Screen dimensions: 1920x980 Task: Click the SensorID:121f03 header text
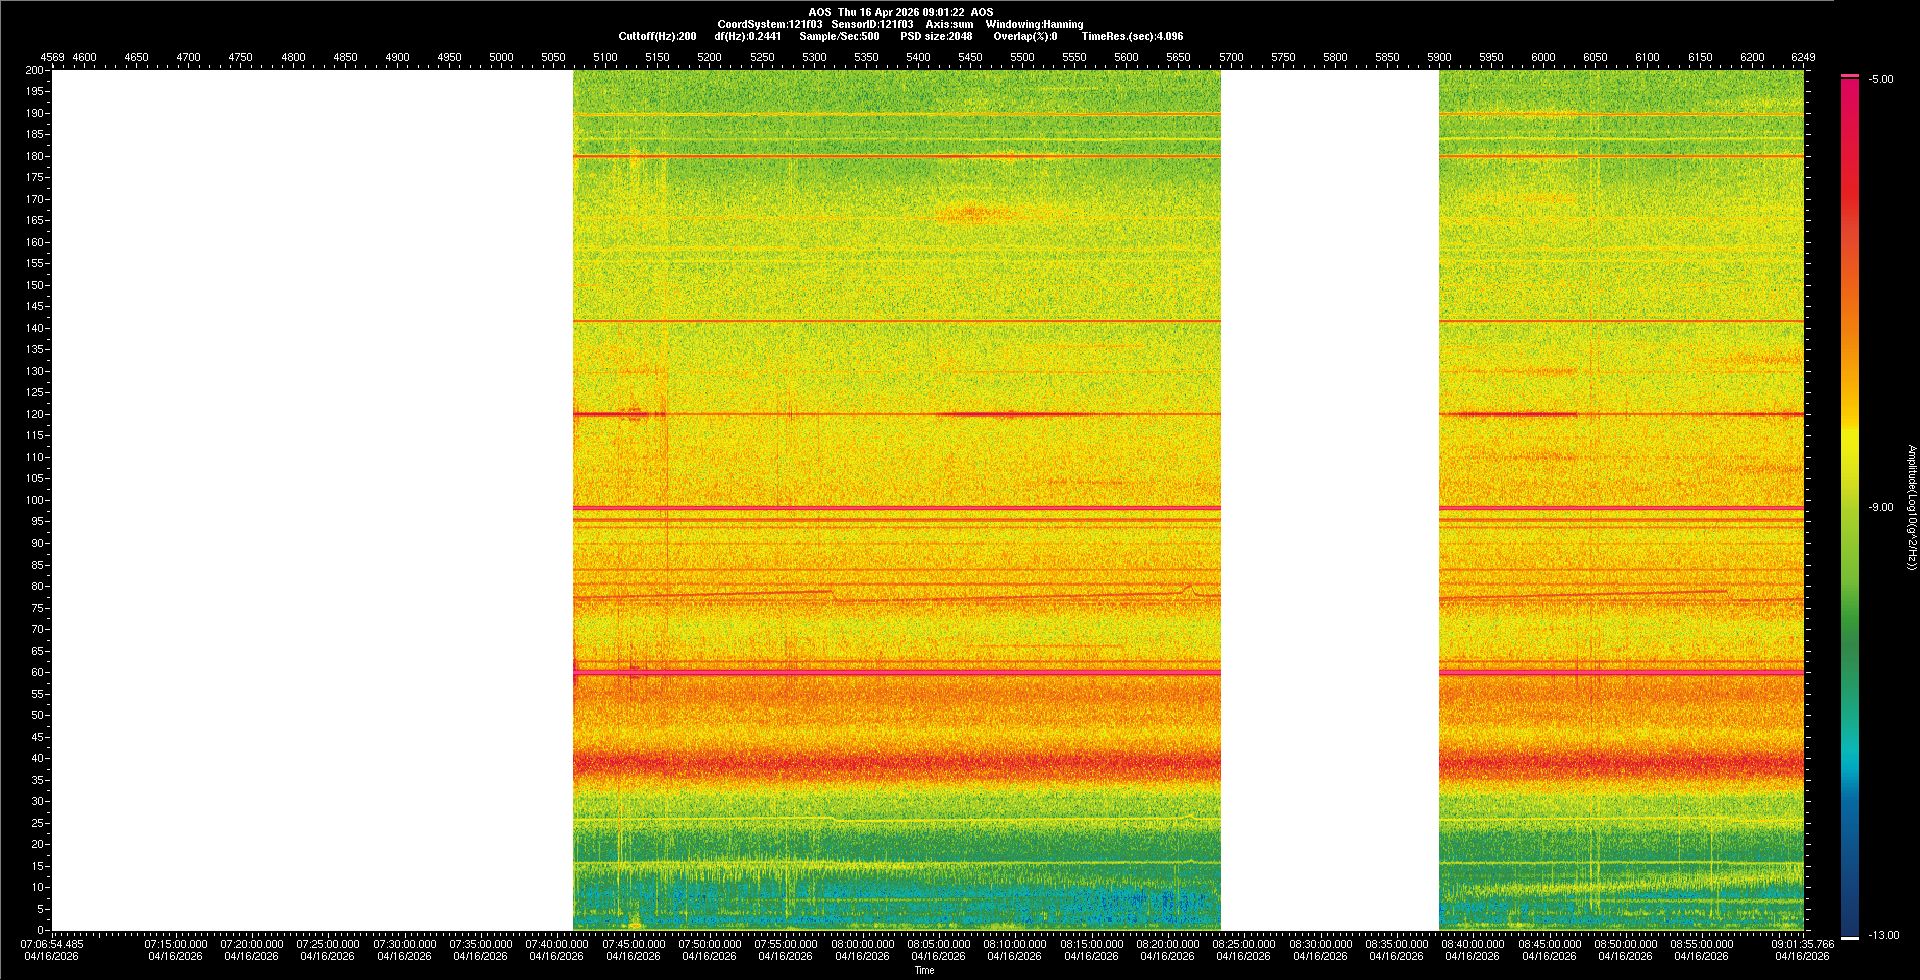pyautogui.click(x=872, y=24)
